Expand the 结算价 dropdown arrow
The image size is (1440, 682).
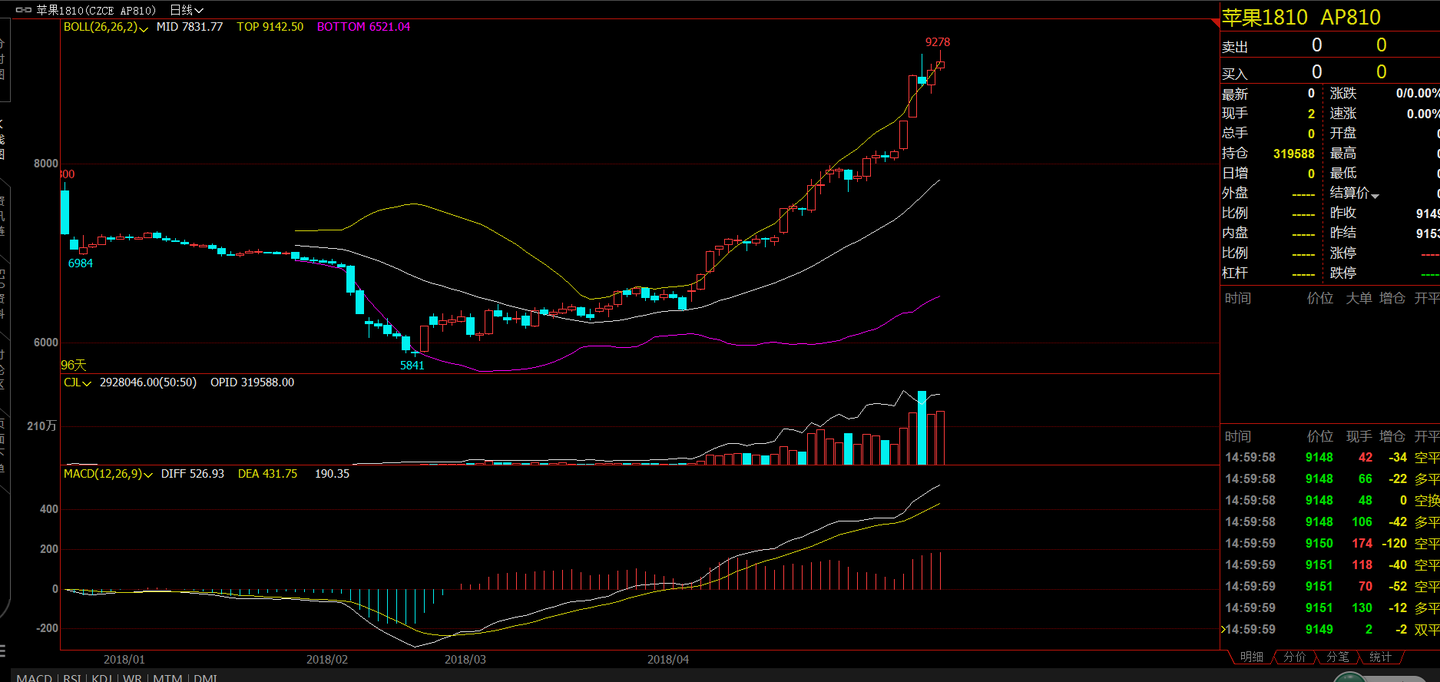[x=1375, y=194]
